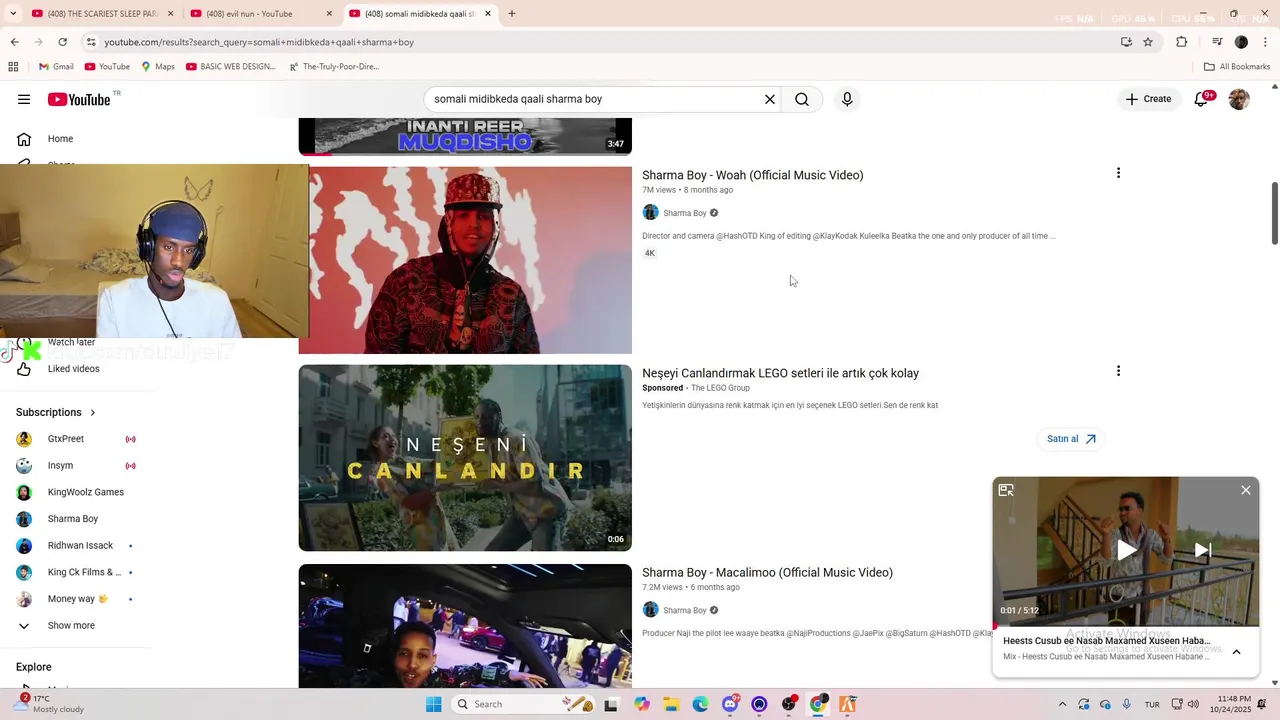This screenshot has width=1280, height=720.
Task: Open the All Bookmarks folder
Action: (1237, 67)
